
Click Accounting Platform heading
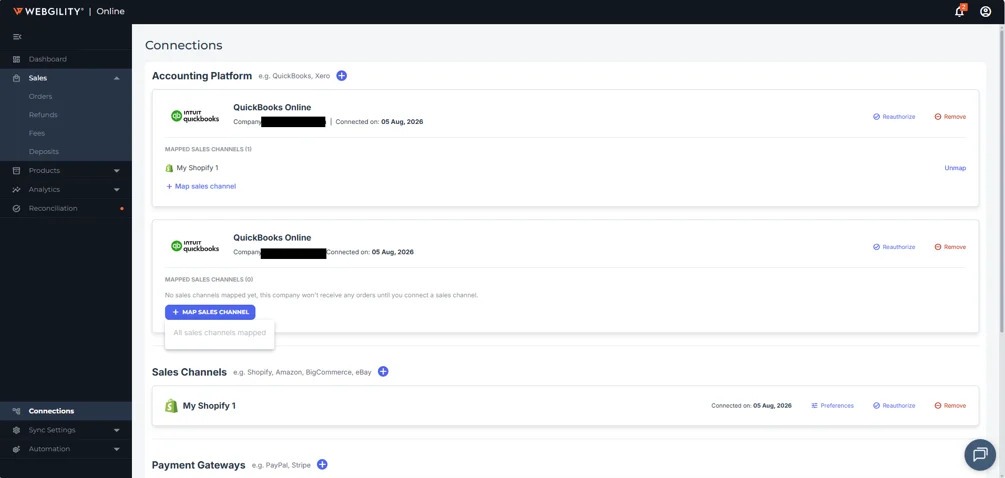coord(202,76)
